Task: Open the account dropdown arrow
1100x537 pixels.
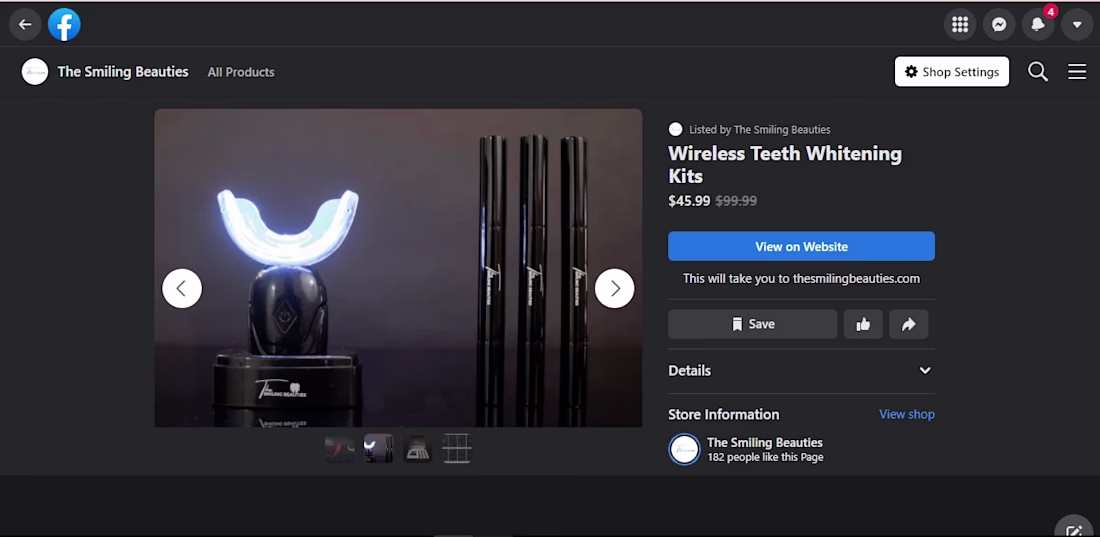Action: point(1077,25)
